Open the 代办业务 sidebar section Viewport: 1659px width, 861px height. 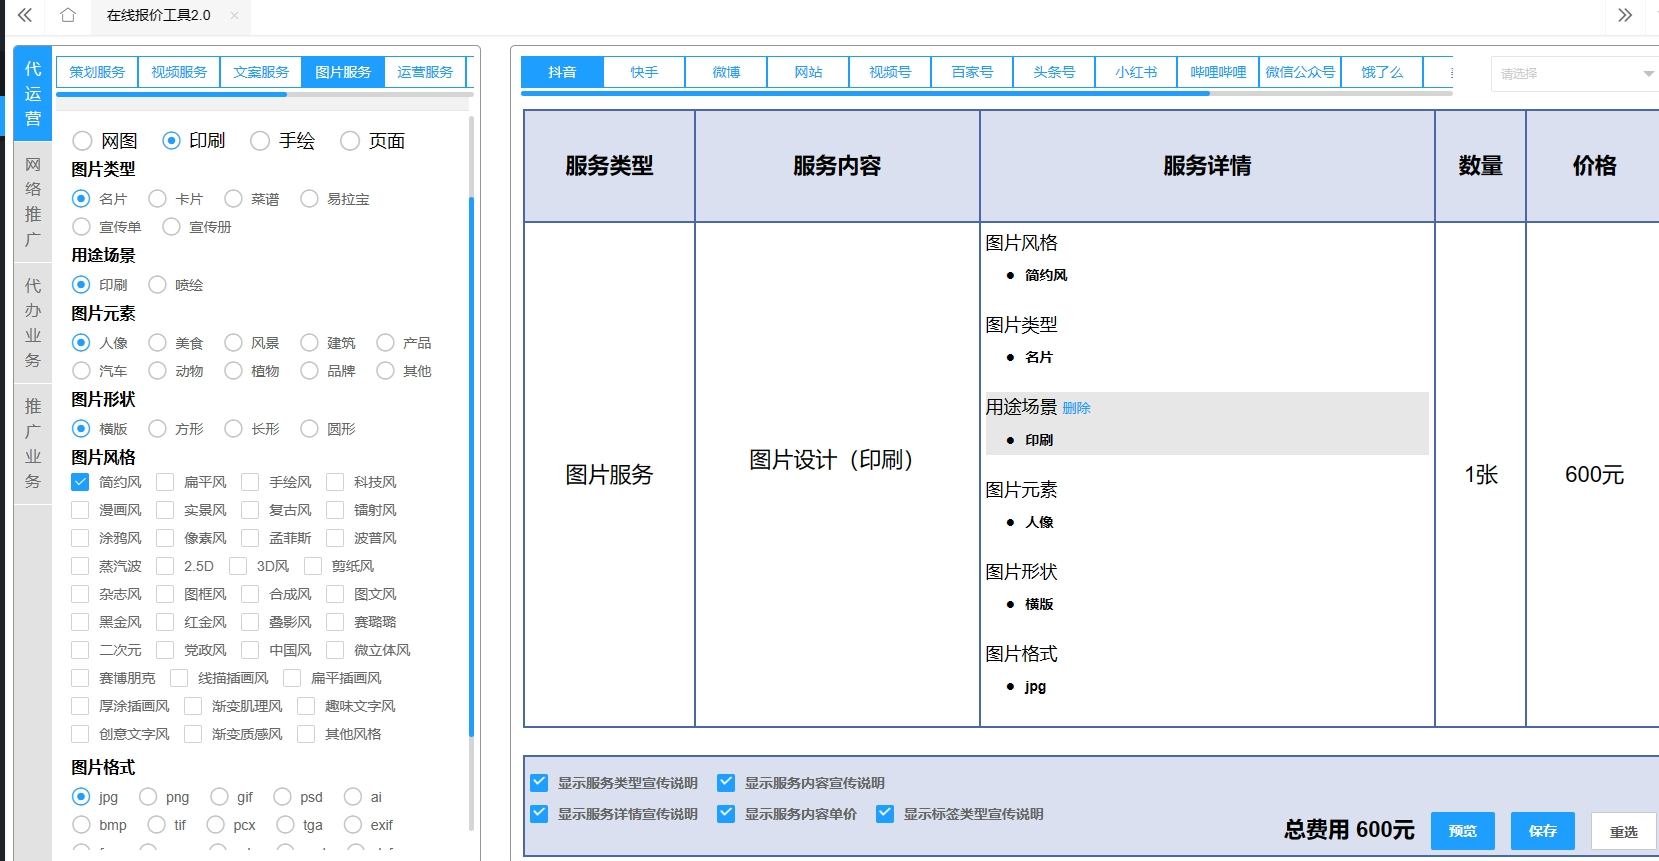point(33,323)
